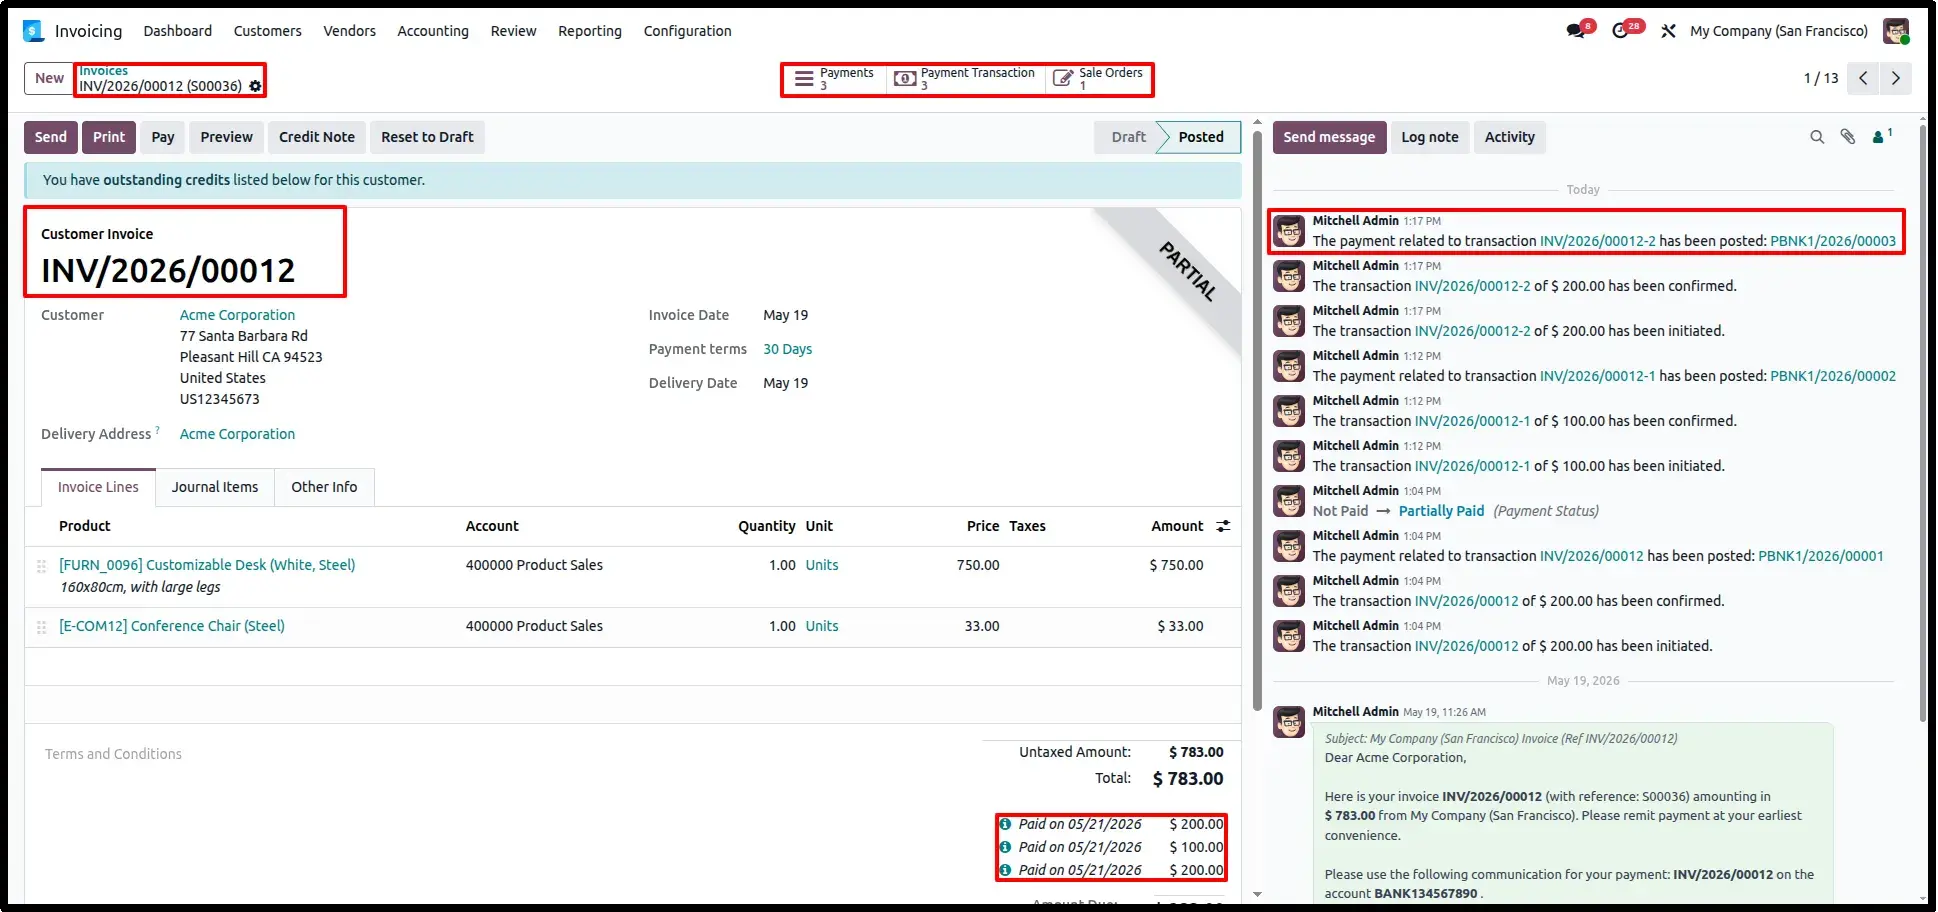Open company switcher My Company (San Francisco)
Screen dimensions: 1938x912
tap(1778, 31)
